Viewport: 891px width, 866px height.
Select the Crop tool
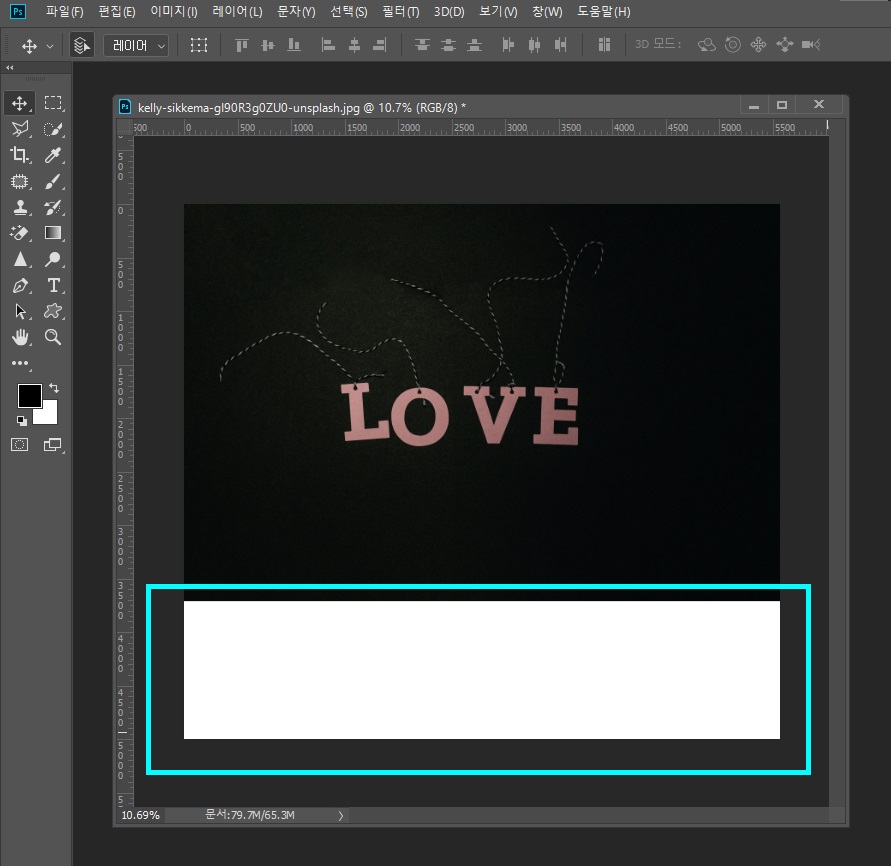pyautogui.click(x=20, y=155)
